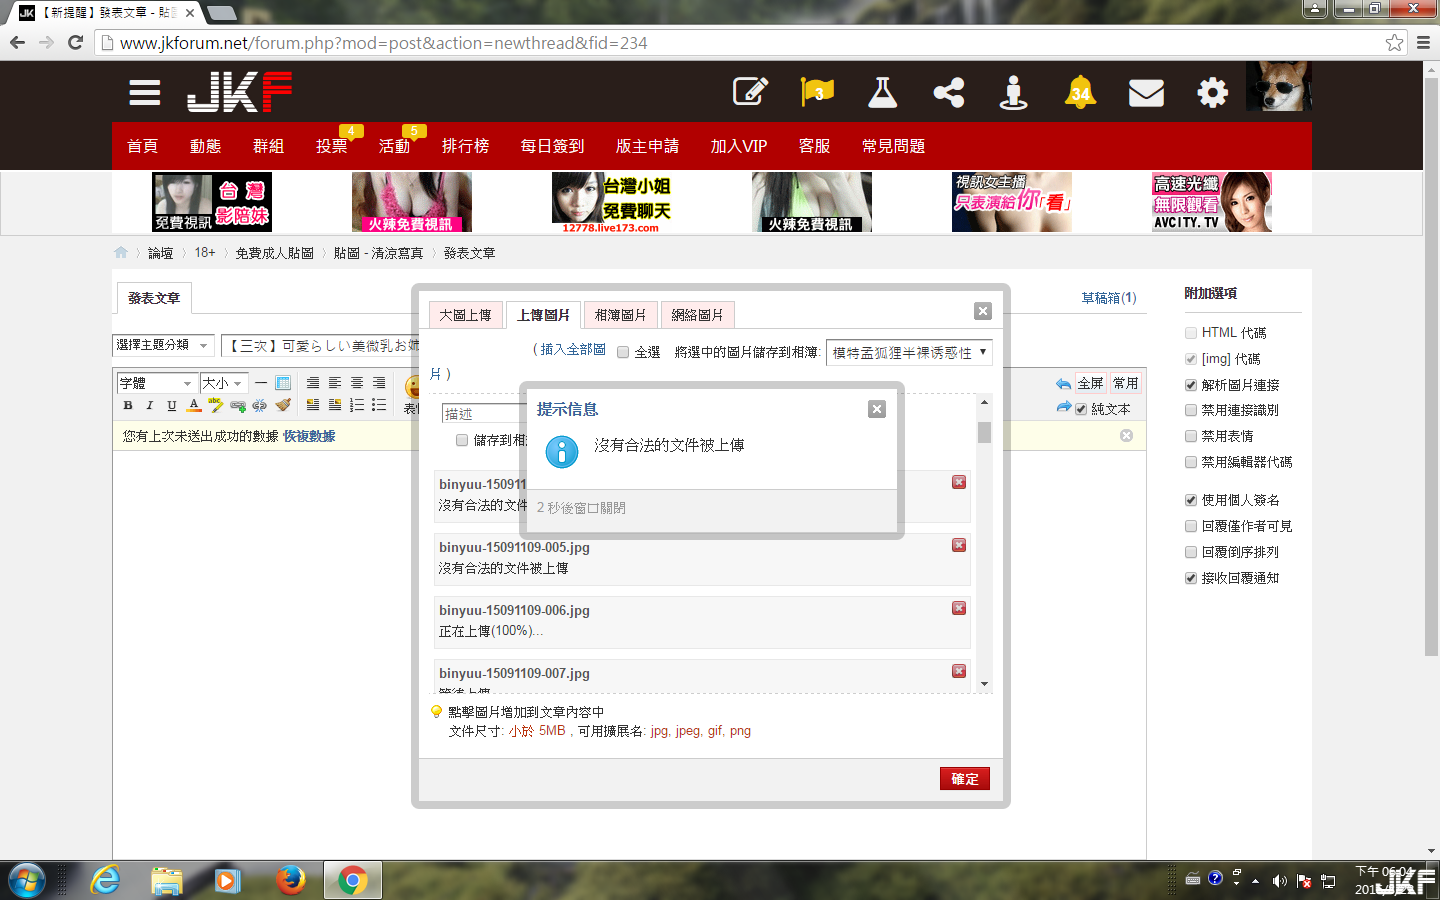Click the align right icon in the editor
The height and width of the screenshot is (900, 1440).
[x=379, y=383]
